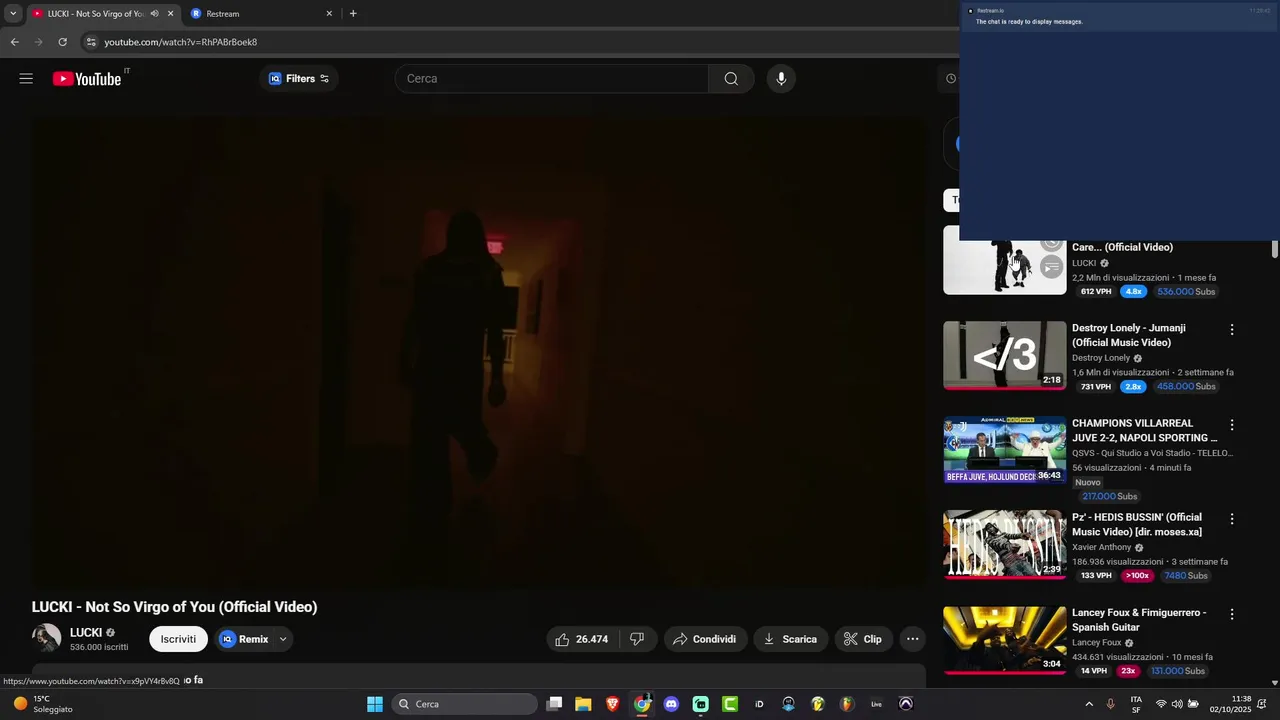Screen dimensions: 1280x720
Task: Switch the ITA keyboard language indicator
Action: [x=1136, y=704]
